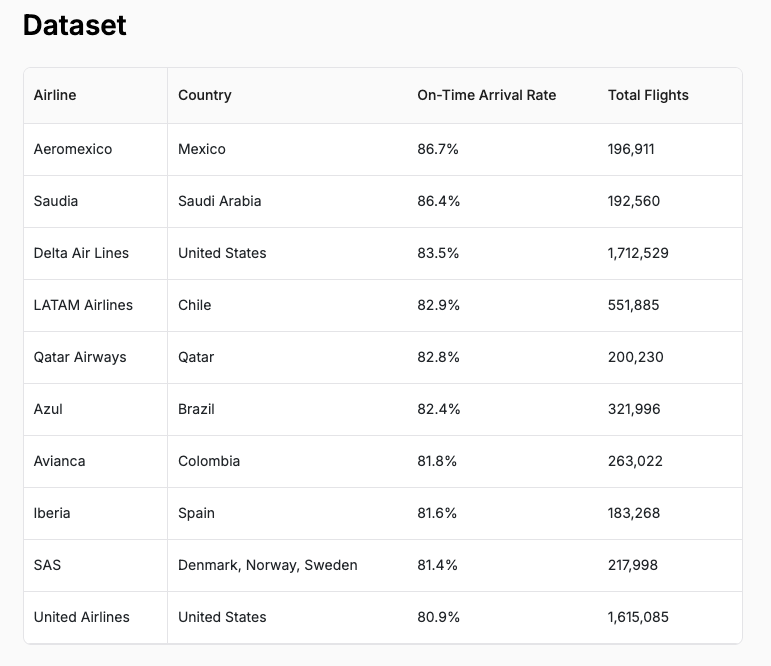Click the Country column header
The width and height of the screenshot is (771, 666).
[205, 95]
